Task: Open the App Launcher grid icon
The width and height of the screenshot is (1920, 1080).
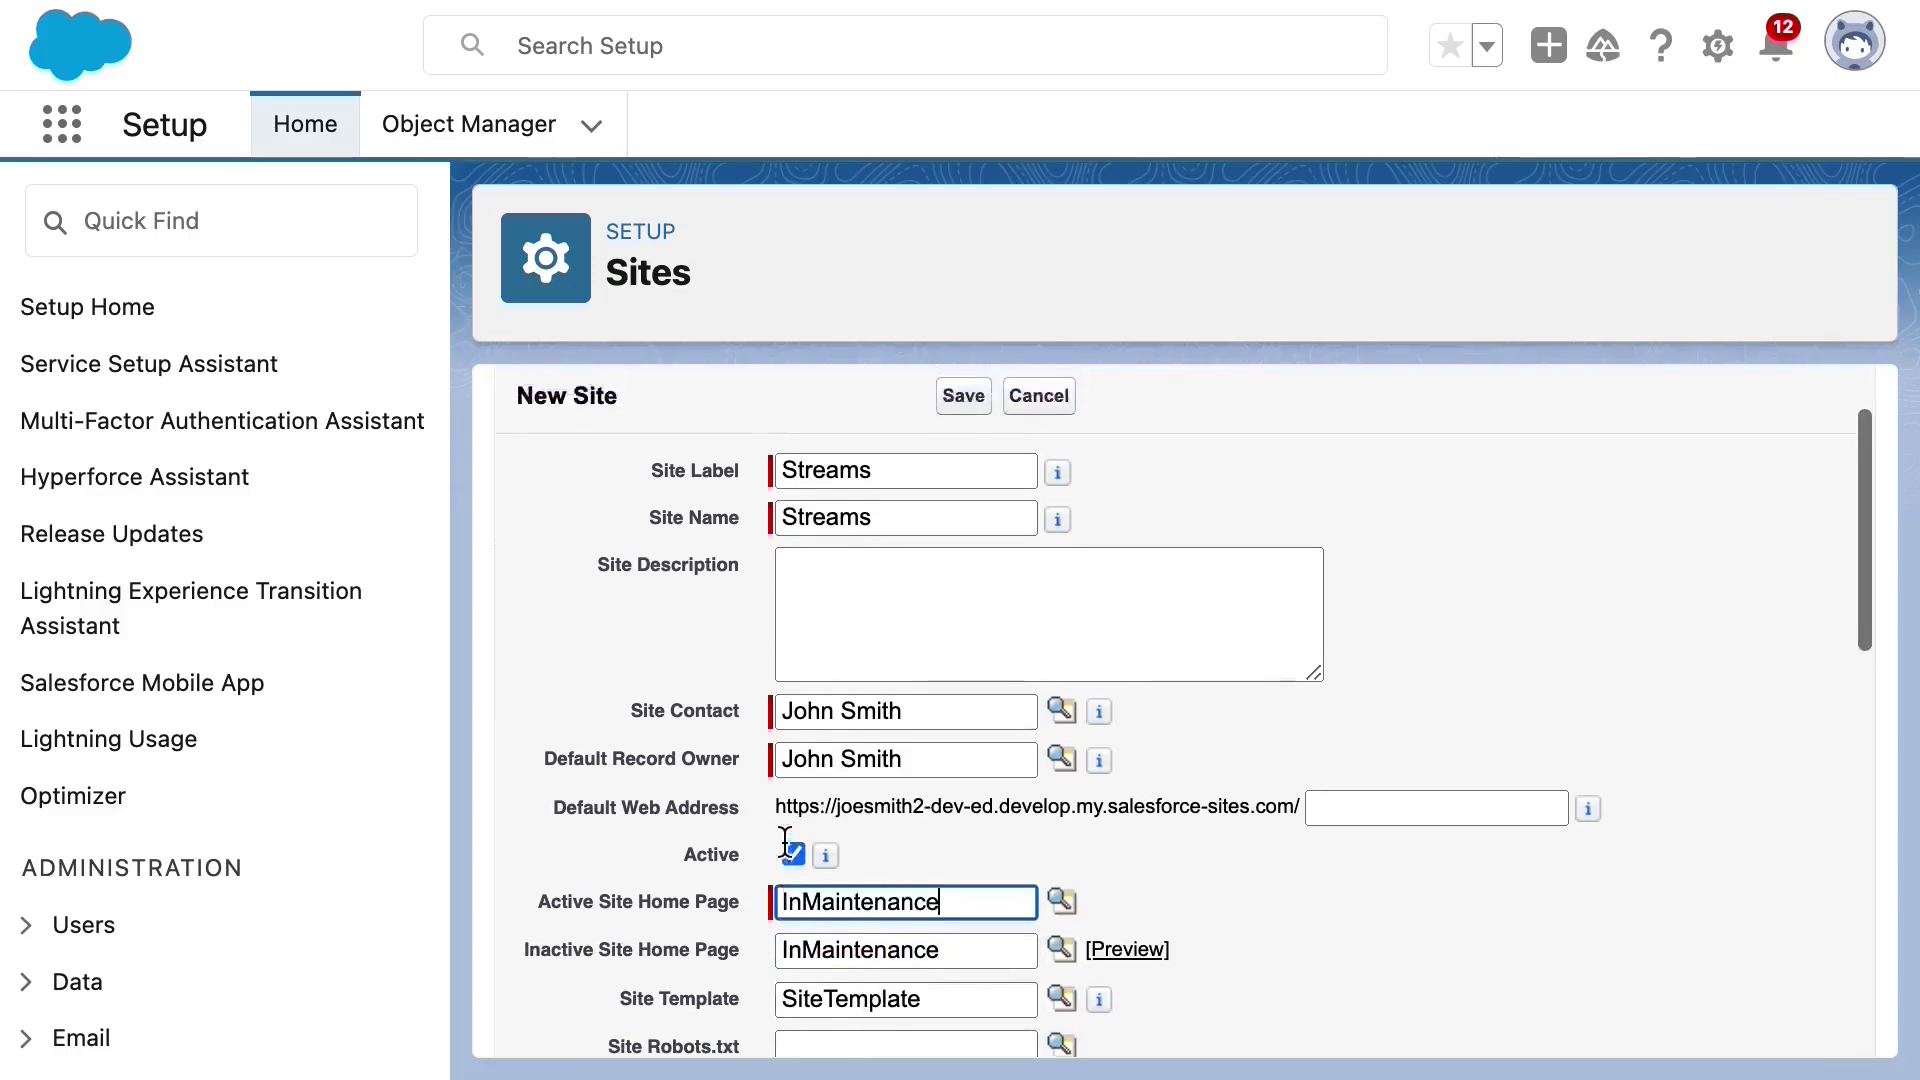Action: (62, 125)
